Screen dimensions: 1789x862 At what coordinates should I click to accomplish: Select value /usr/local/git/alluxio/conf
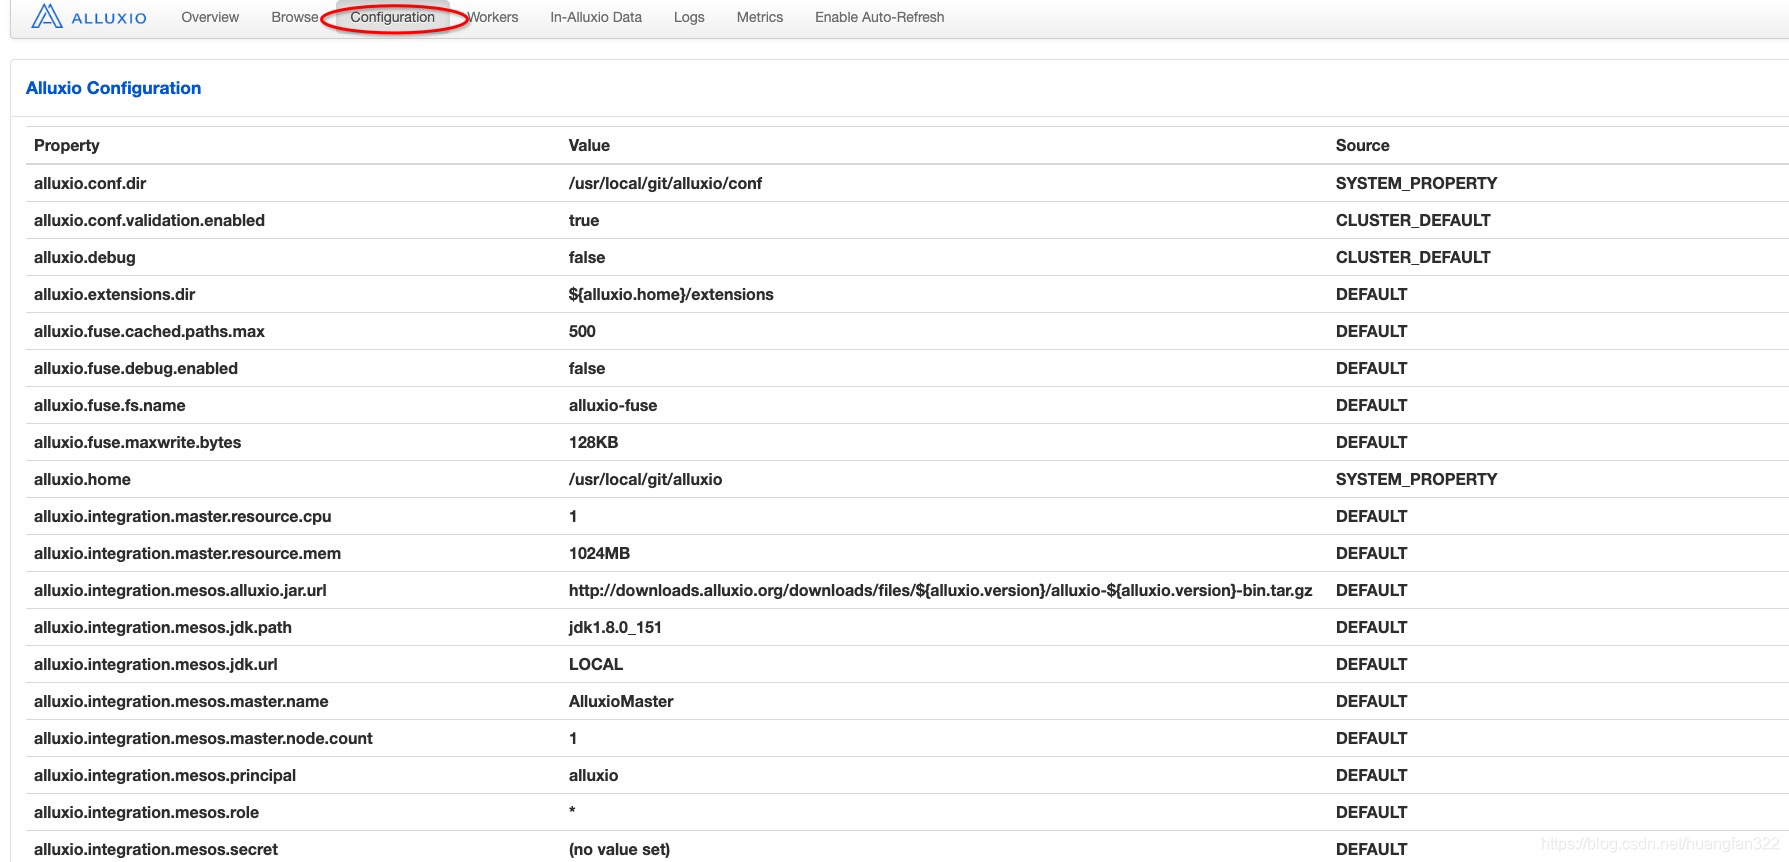click(x=665, y=183)
